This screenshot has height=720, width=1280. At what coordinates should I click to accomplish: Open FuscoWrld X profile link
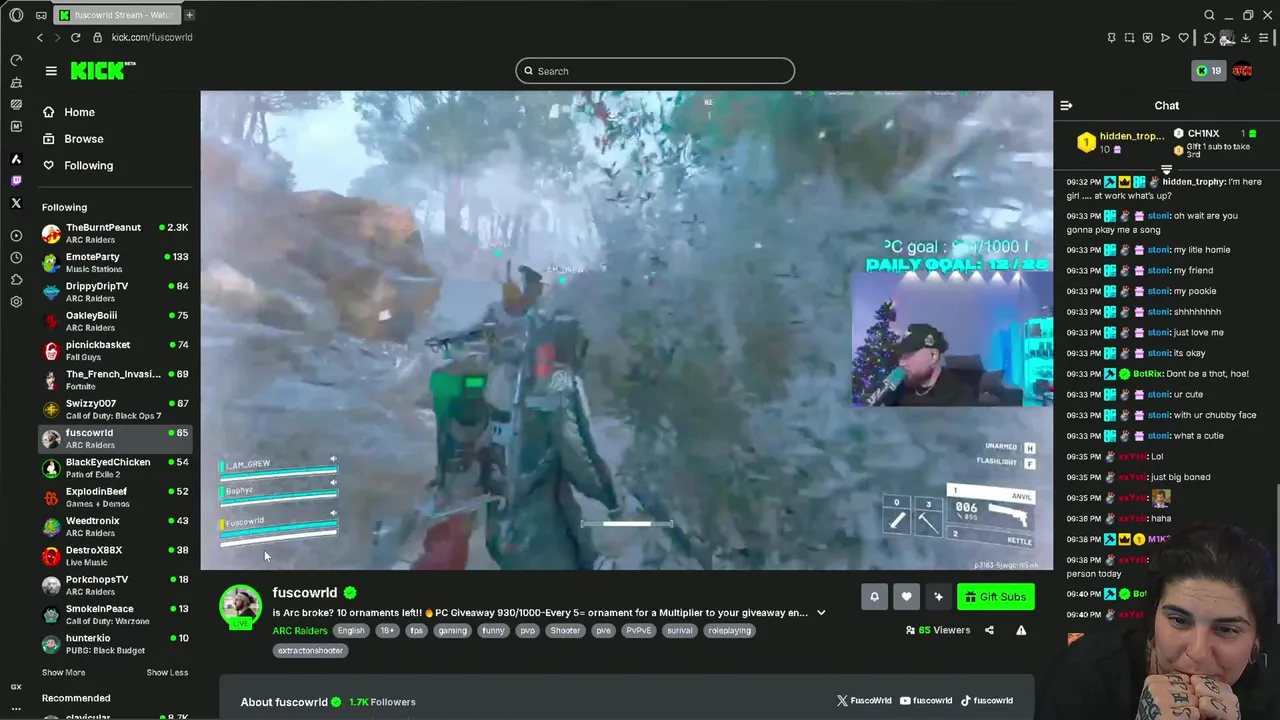pyautogui.click(x=864, y=701)
